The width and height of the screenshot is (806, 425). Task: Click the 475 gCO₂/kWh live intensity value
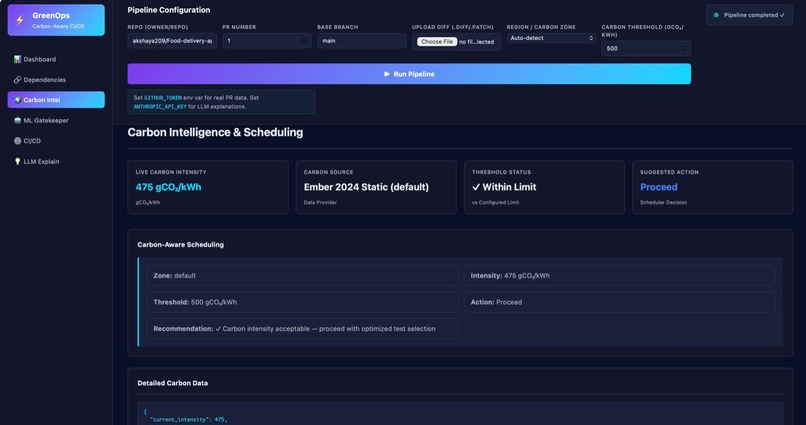coord(169,187)
